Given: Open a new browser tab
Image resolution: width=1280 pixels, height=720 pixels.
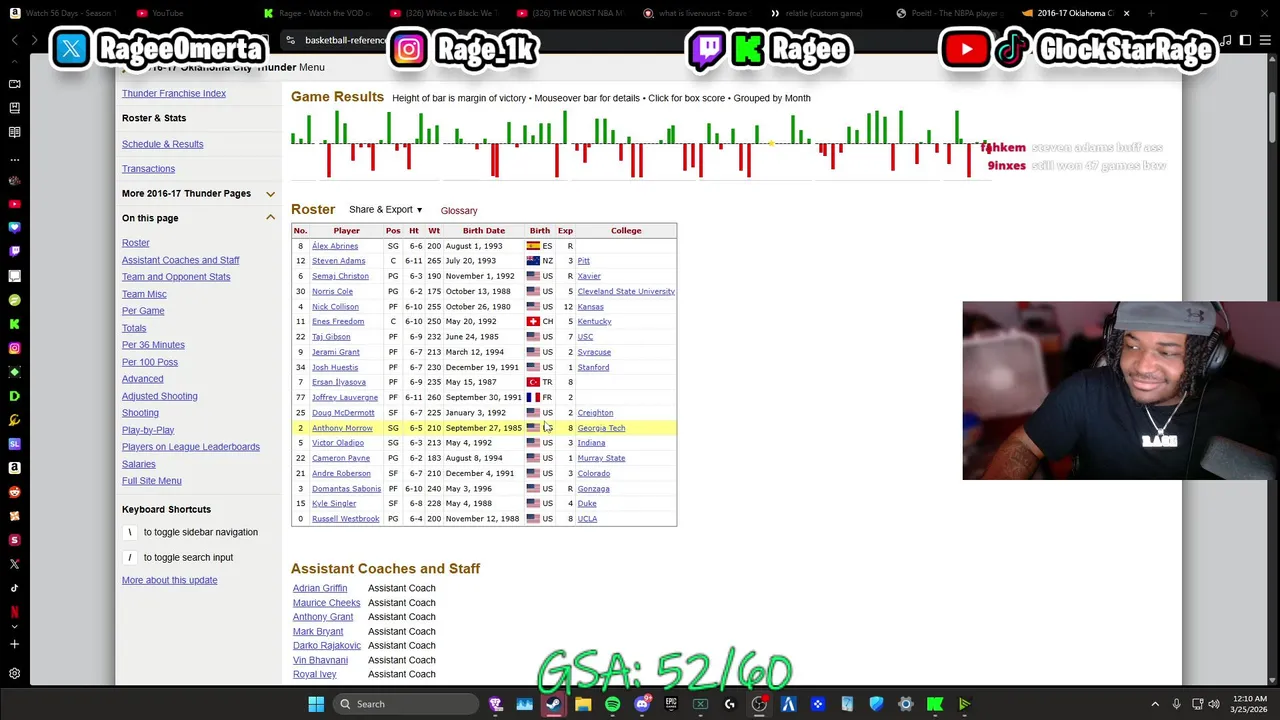Looking at the screenshot, I should click(x=1151, y=13).
